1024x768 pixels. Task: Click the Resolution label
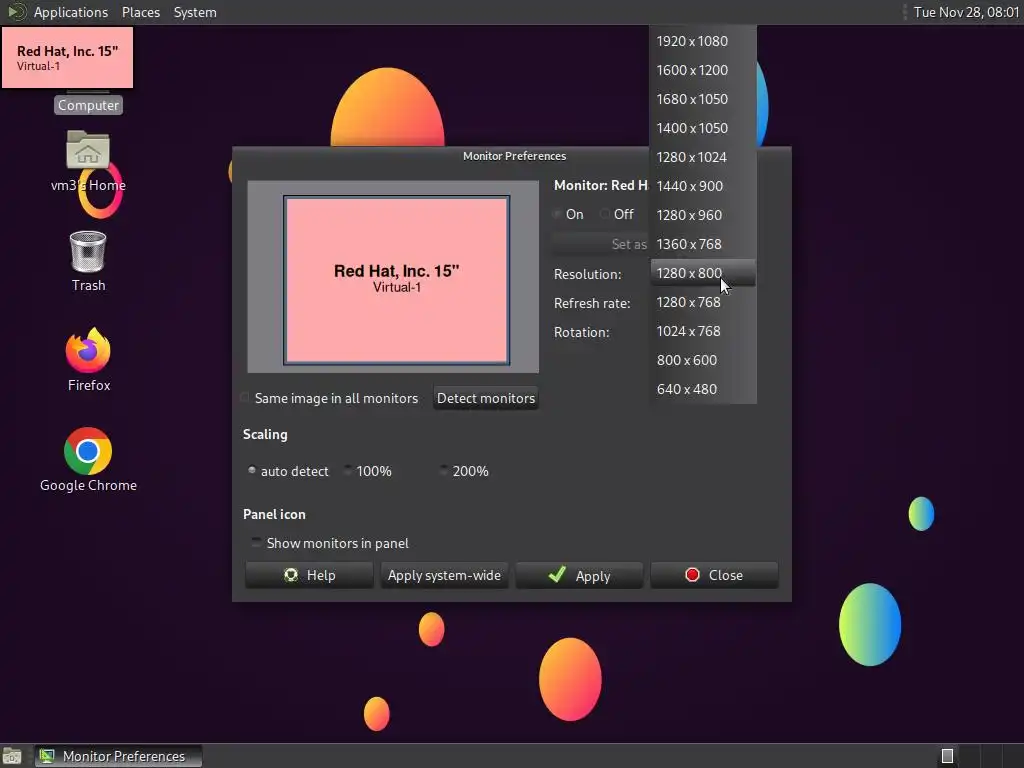click(587, 274)
